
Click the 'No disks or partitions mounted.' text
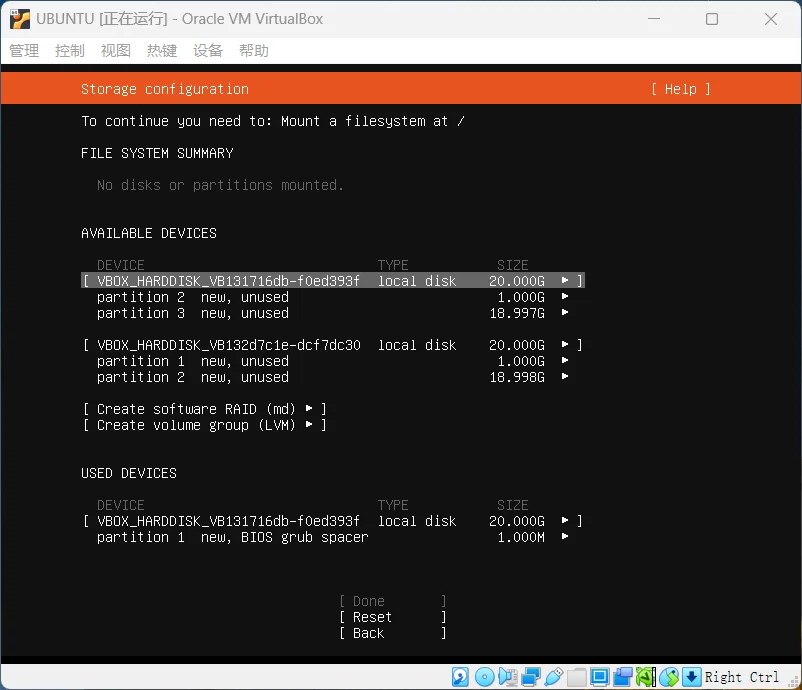[x=220, y=185]
